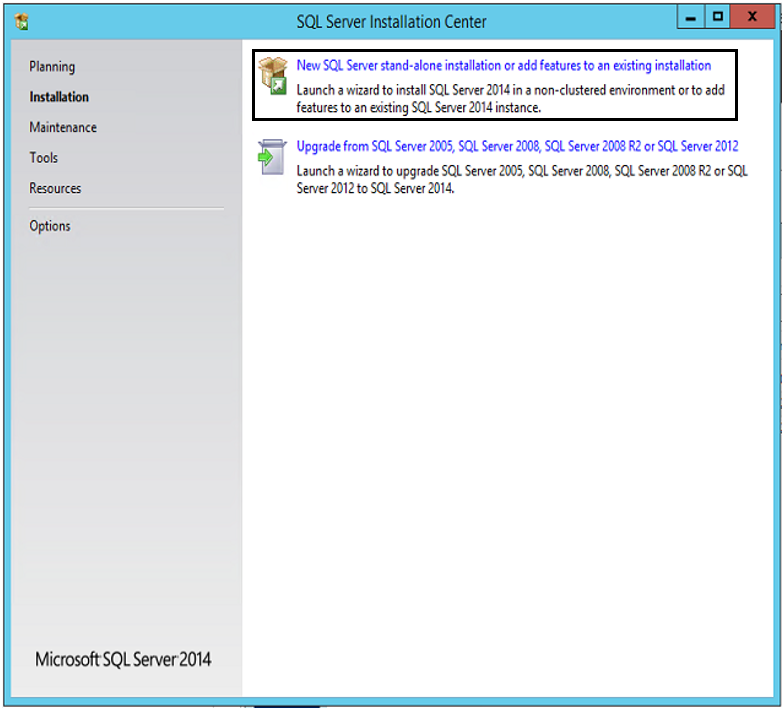Minimize the Installation Center window
This screenshot has width=782, height=708.
click(x=691, y=17)
